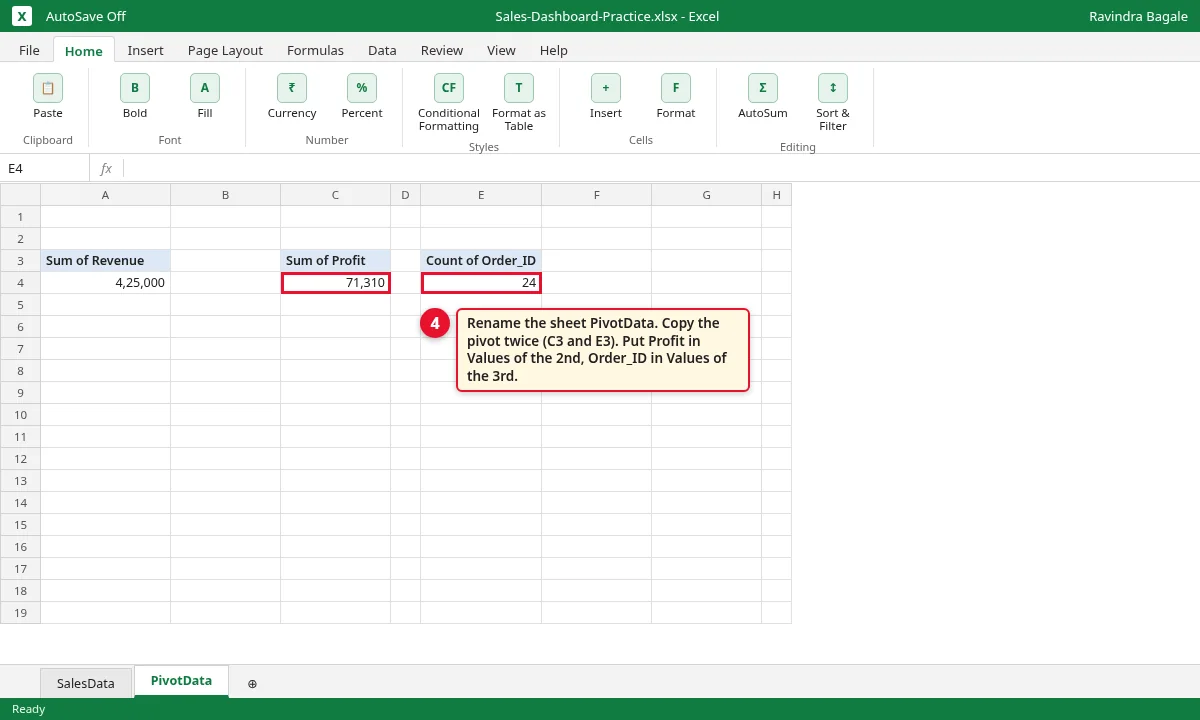Image resolution: width=1200 pixels, height=720 pixels.
Task: Add a new sheet with plus button
Action: click(x=252, y=683)
